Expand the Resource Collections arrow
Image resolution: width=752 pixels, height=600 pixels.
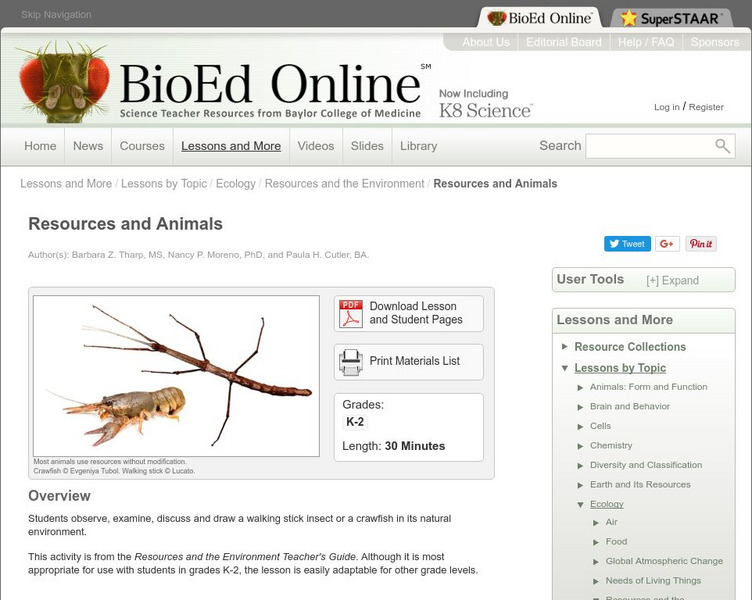[x=564, y=346]
